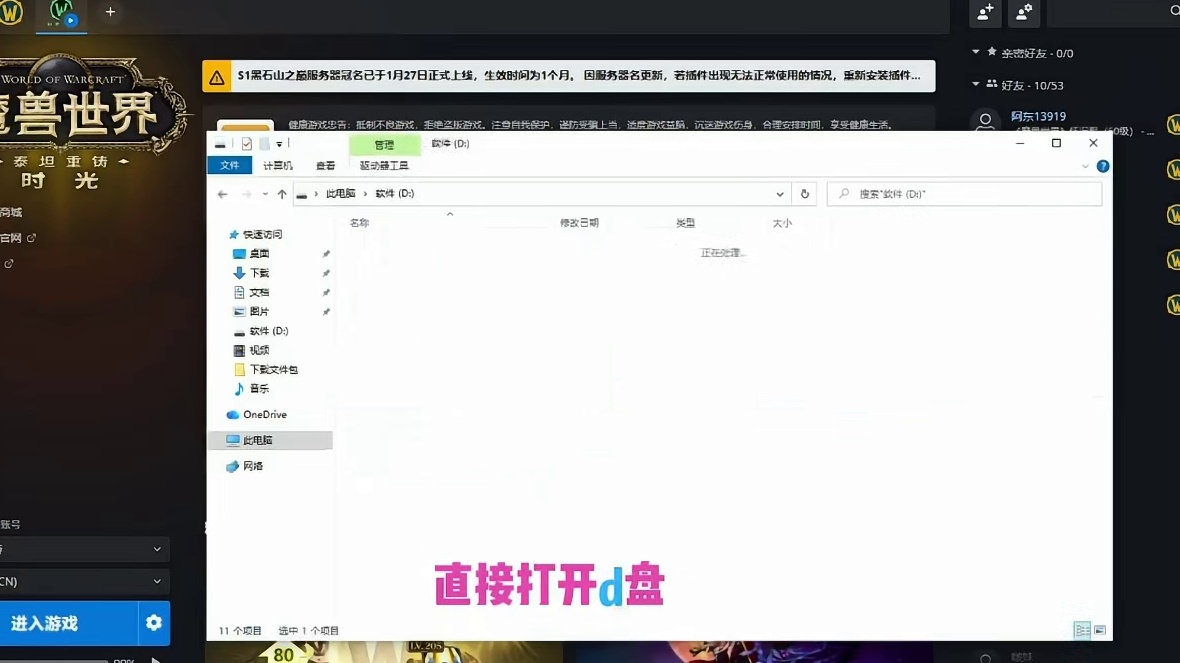Click the up-one-level arrow in Explorer
The image size is (1180, 663).
pos(283,193)
